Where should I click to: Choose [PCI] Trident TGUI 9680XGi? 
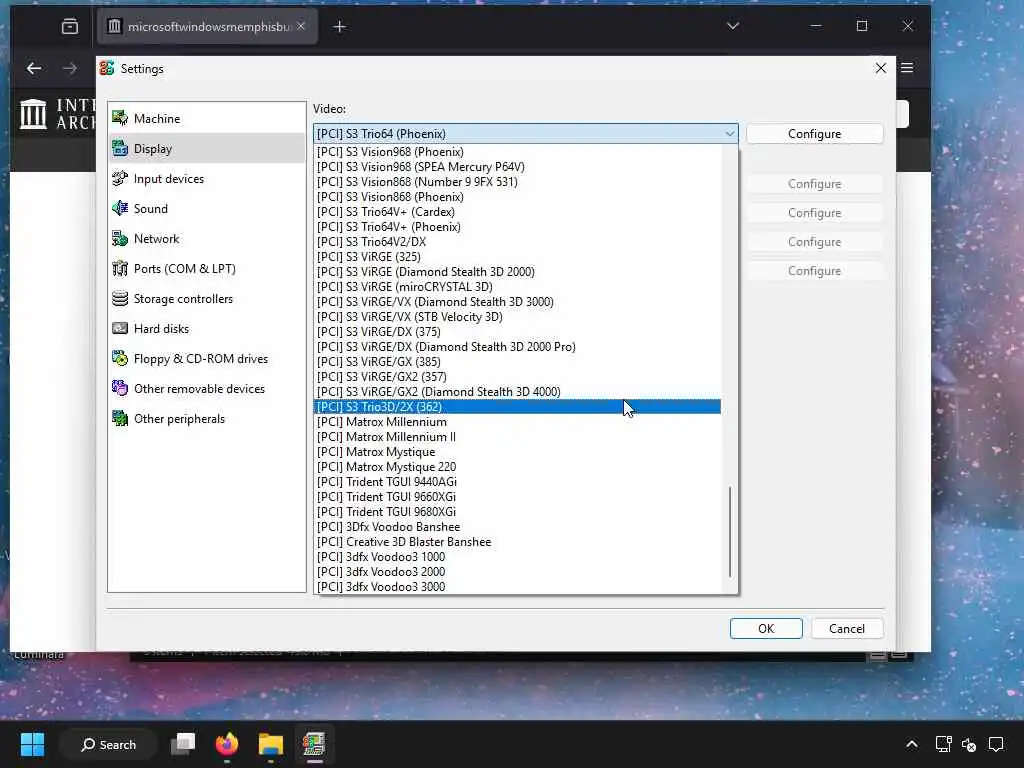(517, 512)
